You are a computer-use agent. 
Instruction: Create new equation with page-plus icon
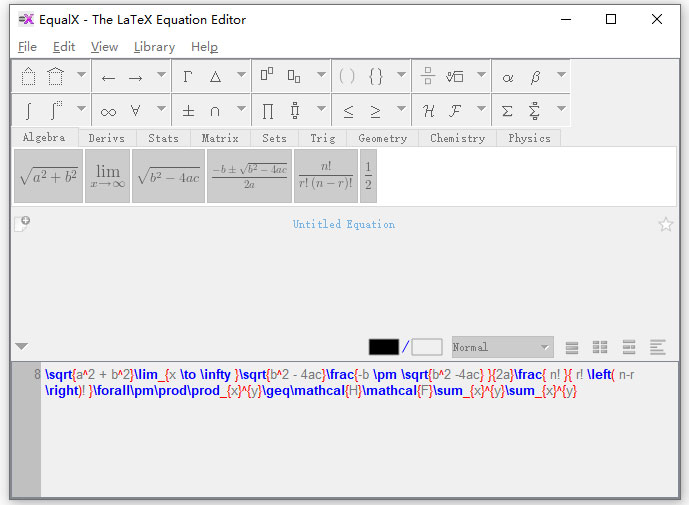[22, 223]
